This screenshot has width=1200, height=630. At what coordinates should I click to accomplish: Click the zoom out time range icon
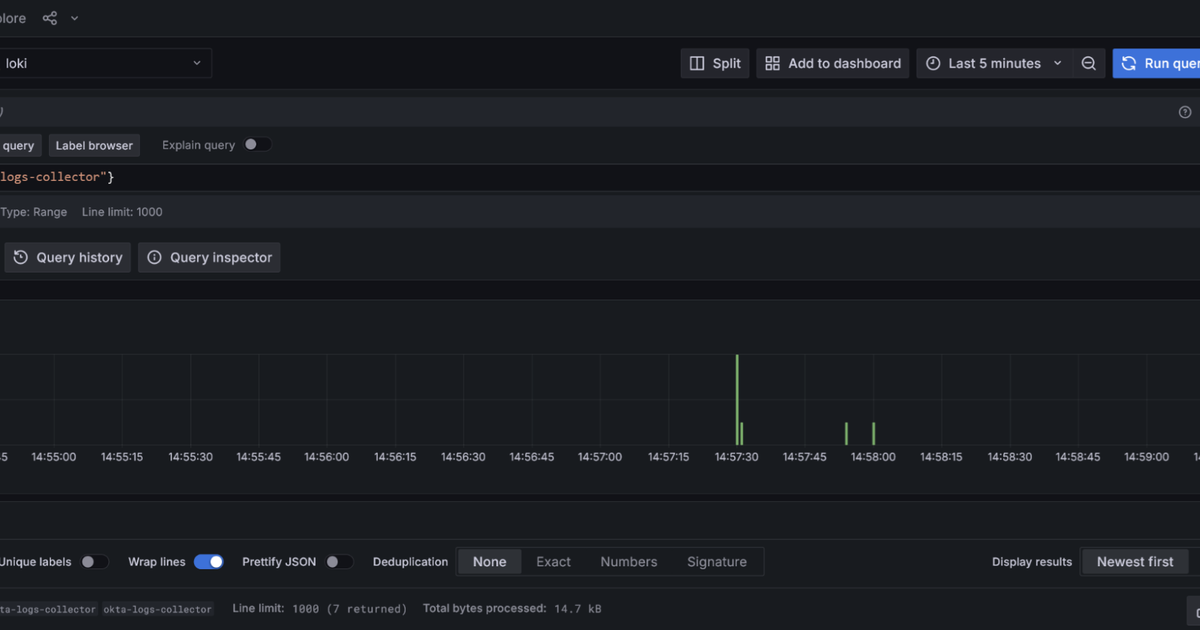pyautogui.click(x=1089, y=63)
